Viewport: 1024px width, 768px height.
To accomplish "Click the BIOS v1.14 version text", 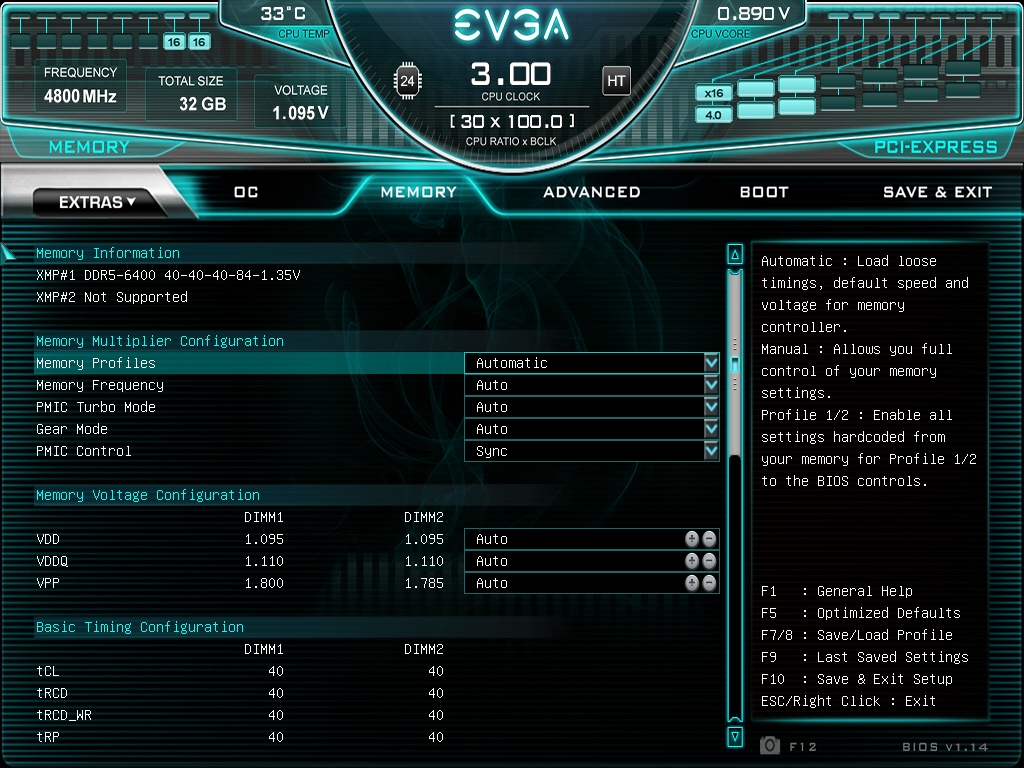I will (x=945, y=746).
